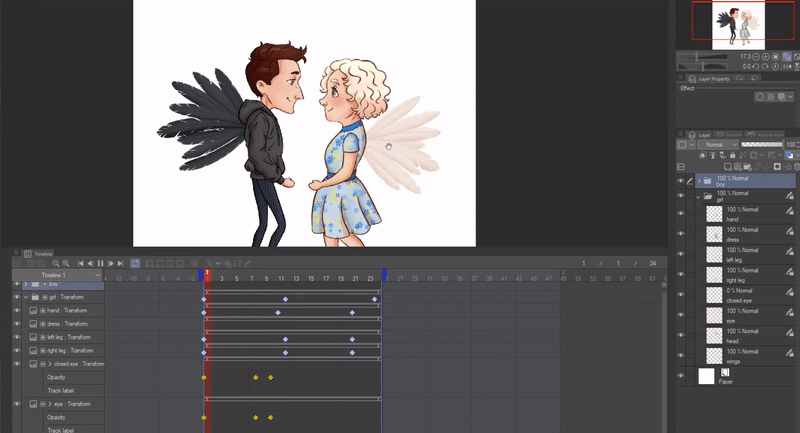This screenshot has height=433, width=800.
Task: Zoom out the timeline view
Action: click(54, 263)
